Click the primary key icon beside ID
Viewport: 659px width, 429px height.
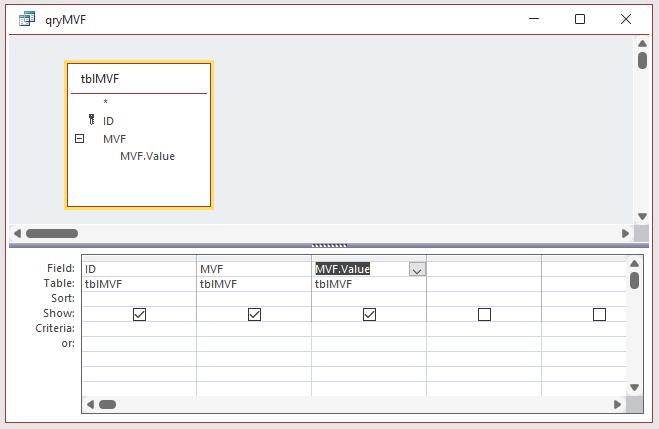click(x=91, y=120)
